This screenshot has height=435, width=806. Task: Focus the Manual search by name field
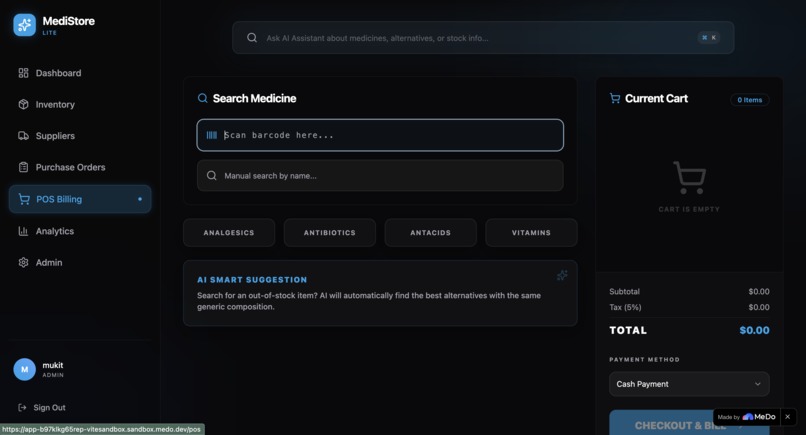point(380,175)
